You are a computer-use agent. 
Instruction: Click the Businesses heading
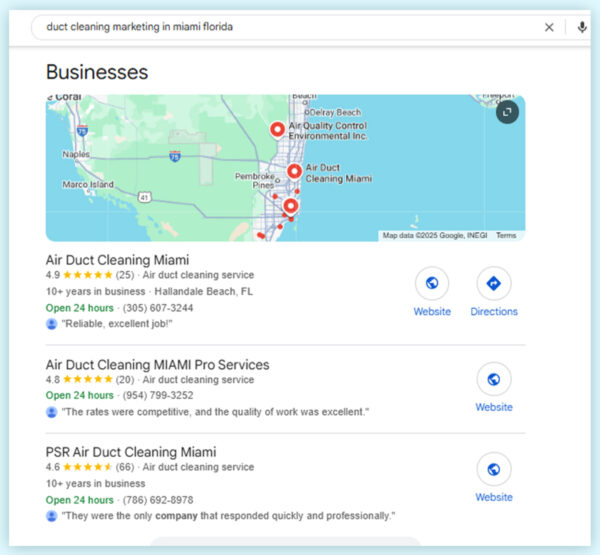pyautogui.click(x=97, y=72)
